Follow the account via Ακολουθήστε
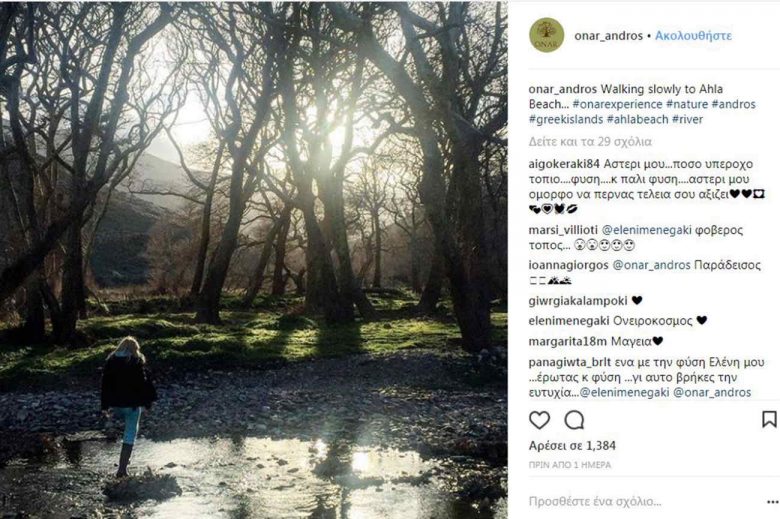Viewport: 780px width, 519px height. [x=693, y=35]
